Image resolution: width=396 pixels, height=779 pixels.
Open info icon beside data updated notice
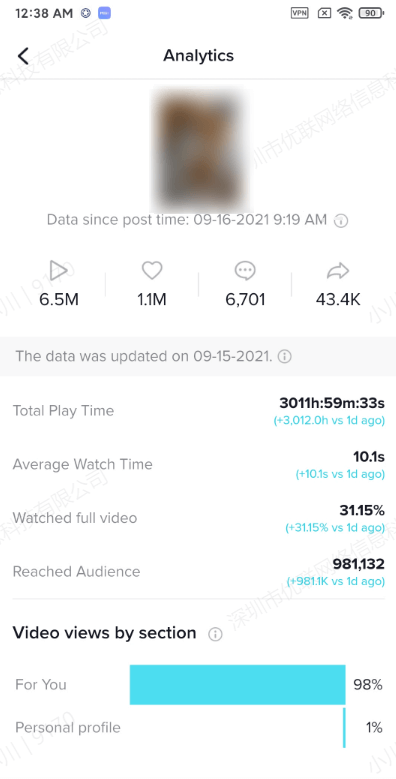tap(285, 357)
